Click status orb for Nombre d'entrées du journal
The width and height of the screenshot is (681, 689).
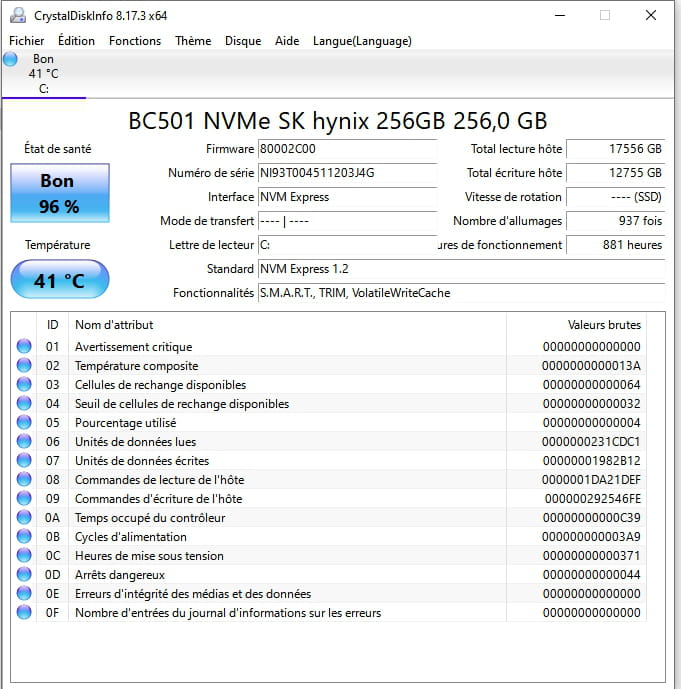pos(24,612)
